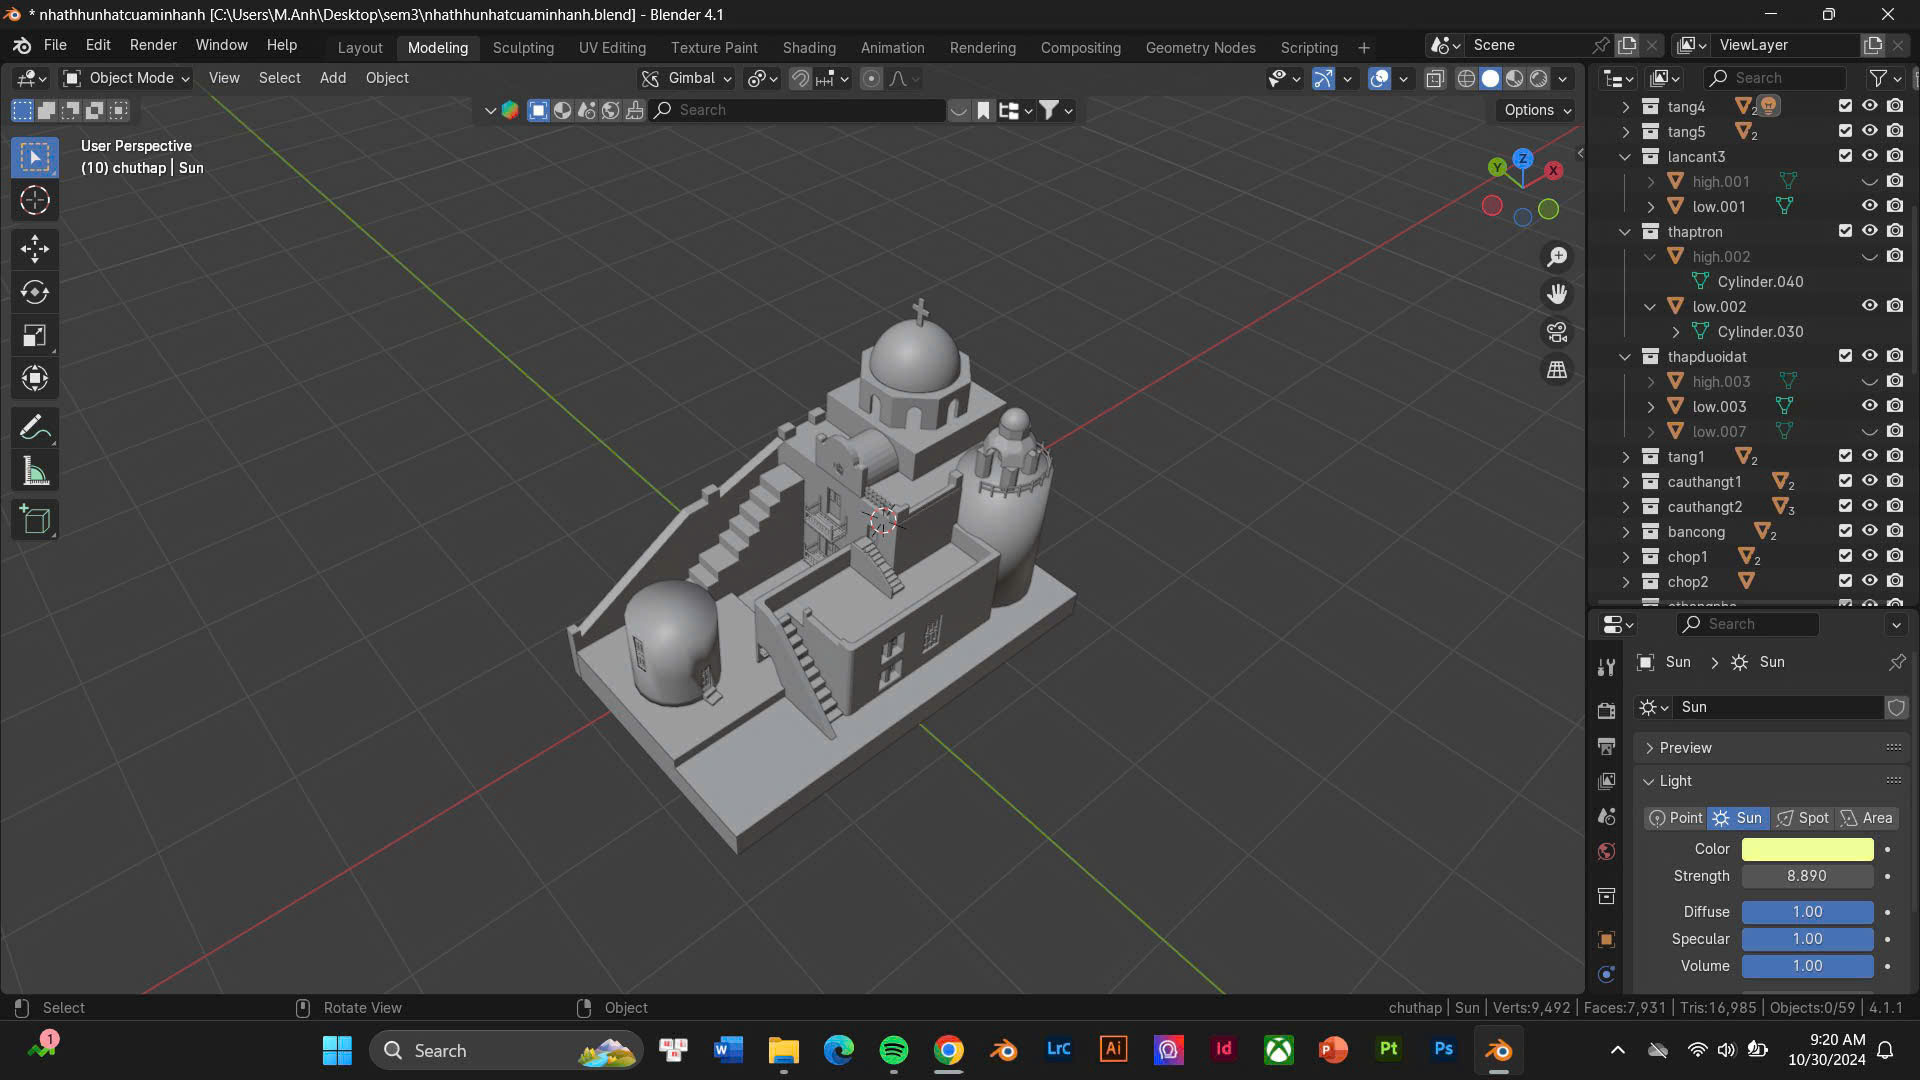Uncheck tang4 collection exclude checkbox
Viewport: 1920px width, 1080px height.
click(x=1845, y=106)
